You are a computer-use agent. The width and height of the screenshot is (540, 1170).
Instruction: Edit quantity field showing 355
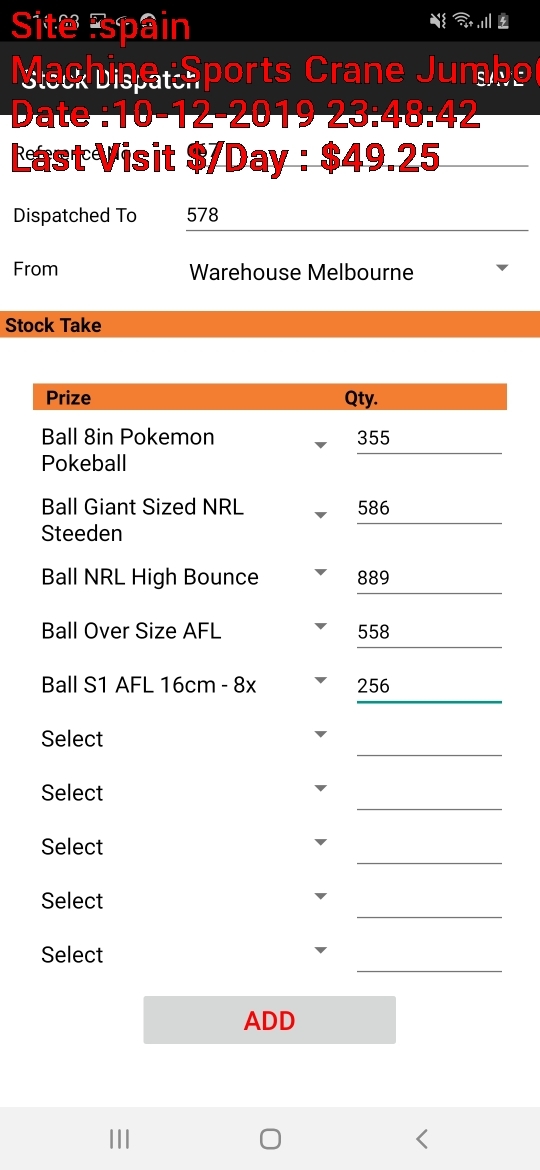pyautogui.click(x=429, y=438)
